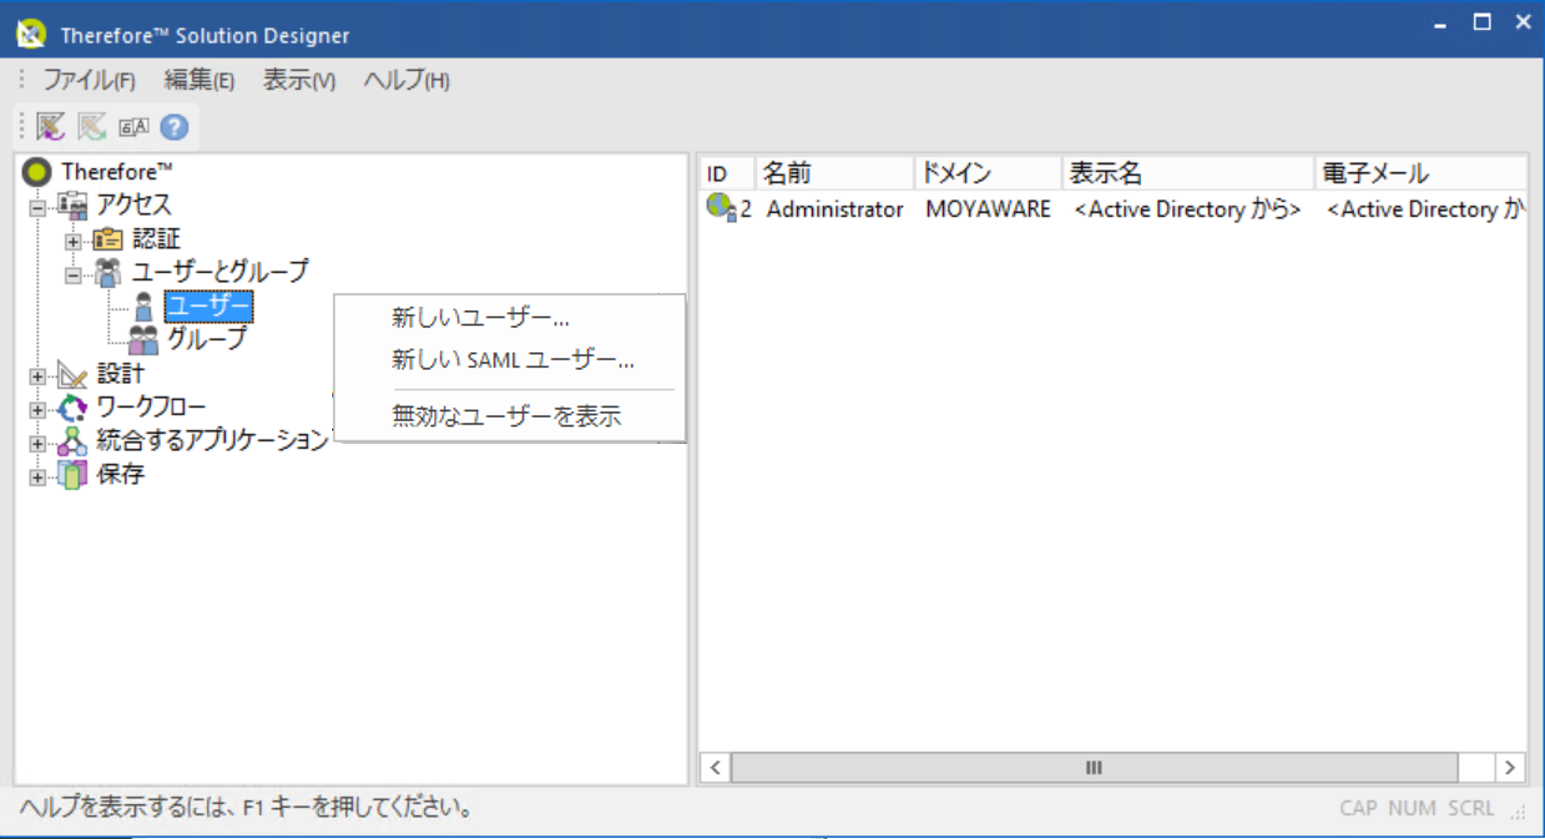Sort by the ドメイン column header
1545x839 pixels.
[x=988, y=173]
